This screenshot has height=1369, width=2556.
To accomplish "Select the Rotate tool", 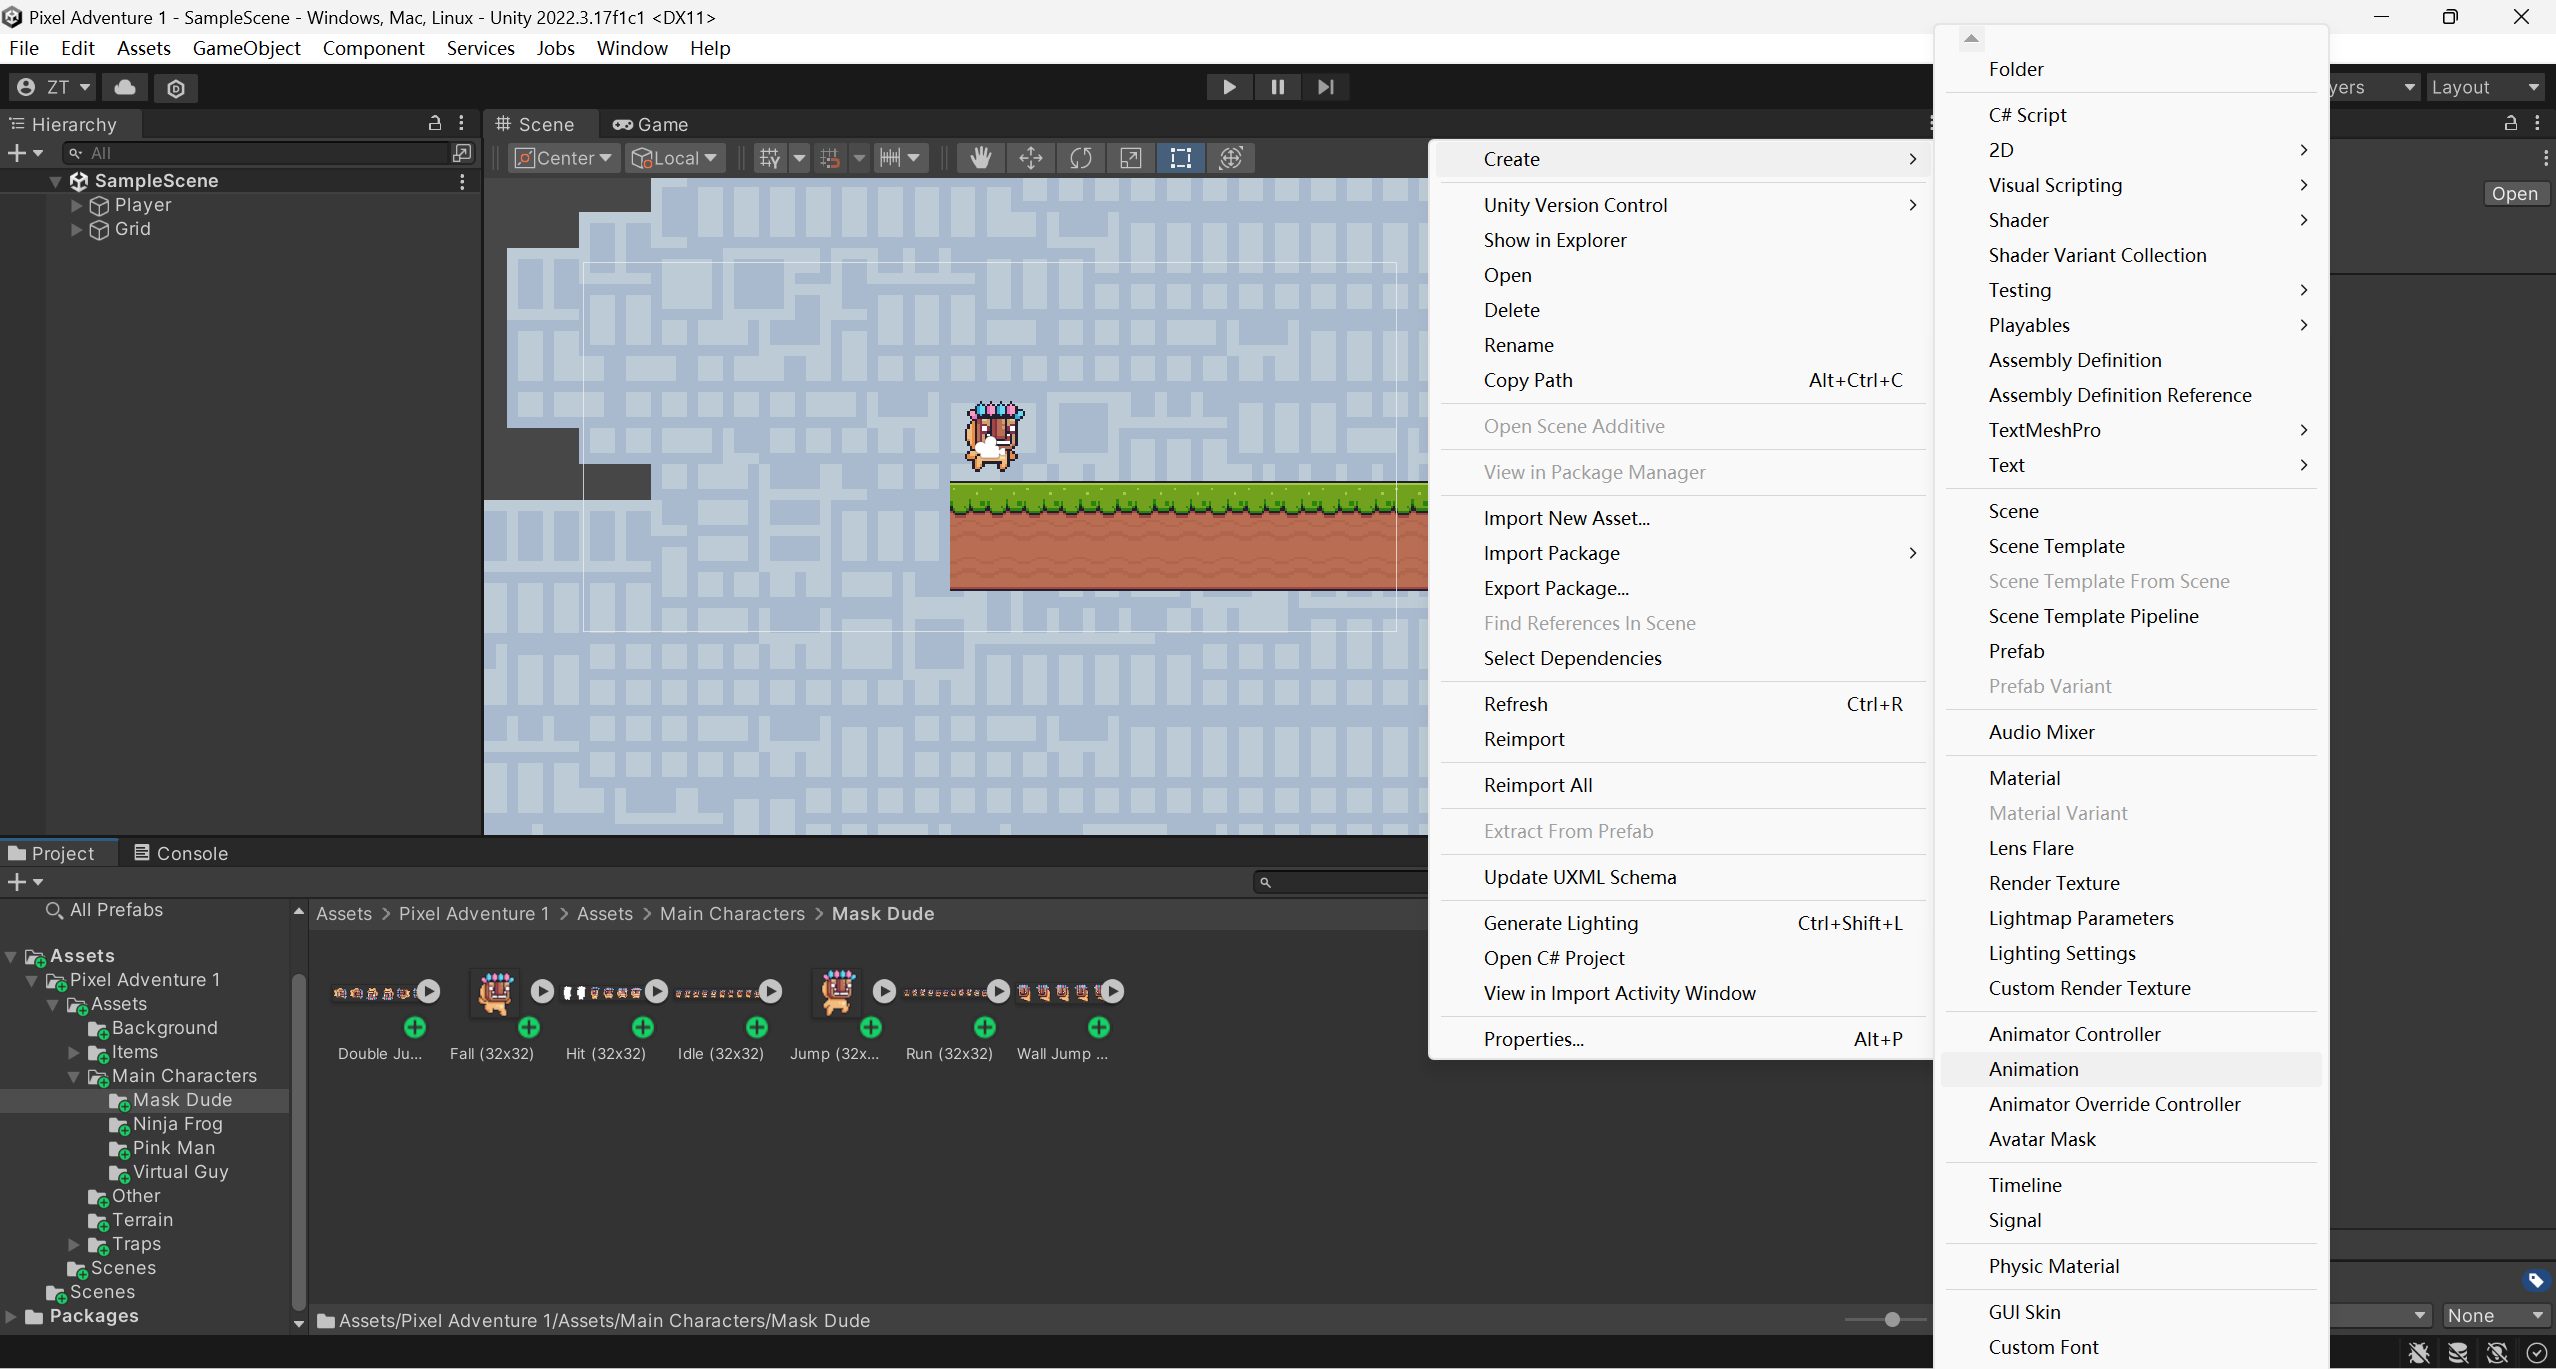I will (1080, 157).
